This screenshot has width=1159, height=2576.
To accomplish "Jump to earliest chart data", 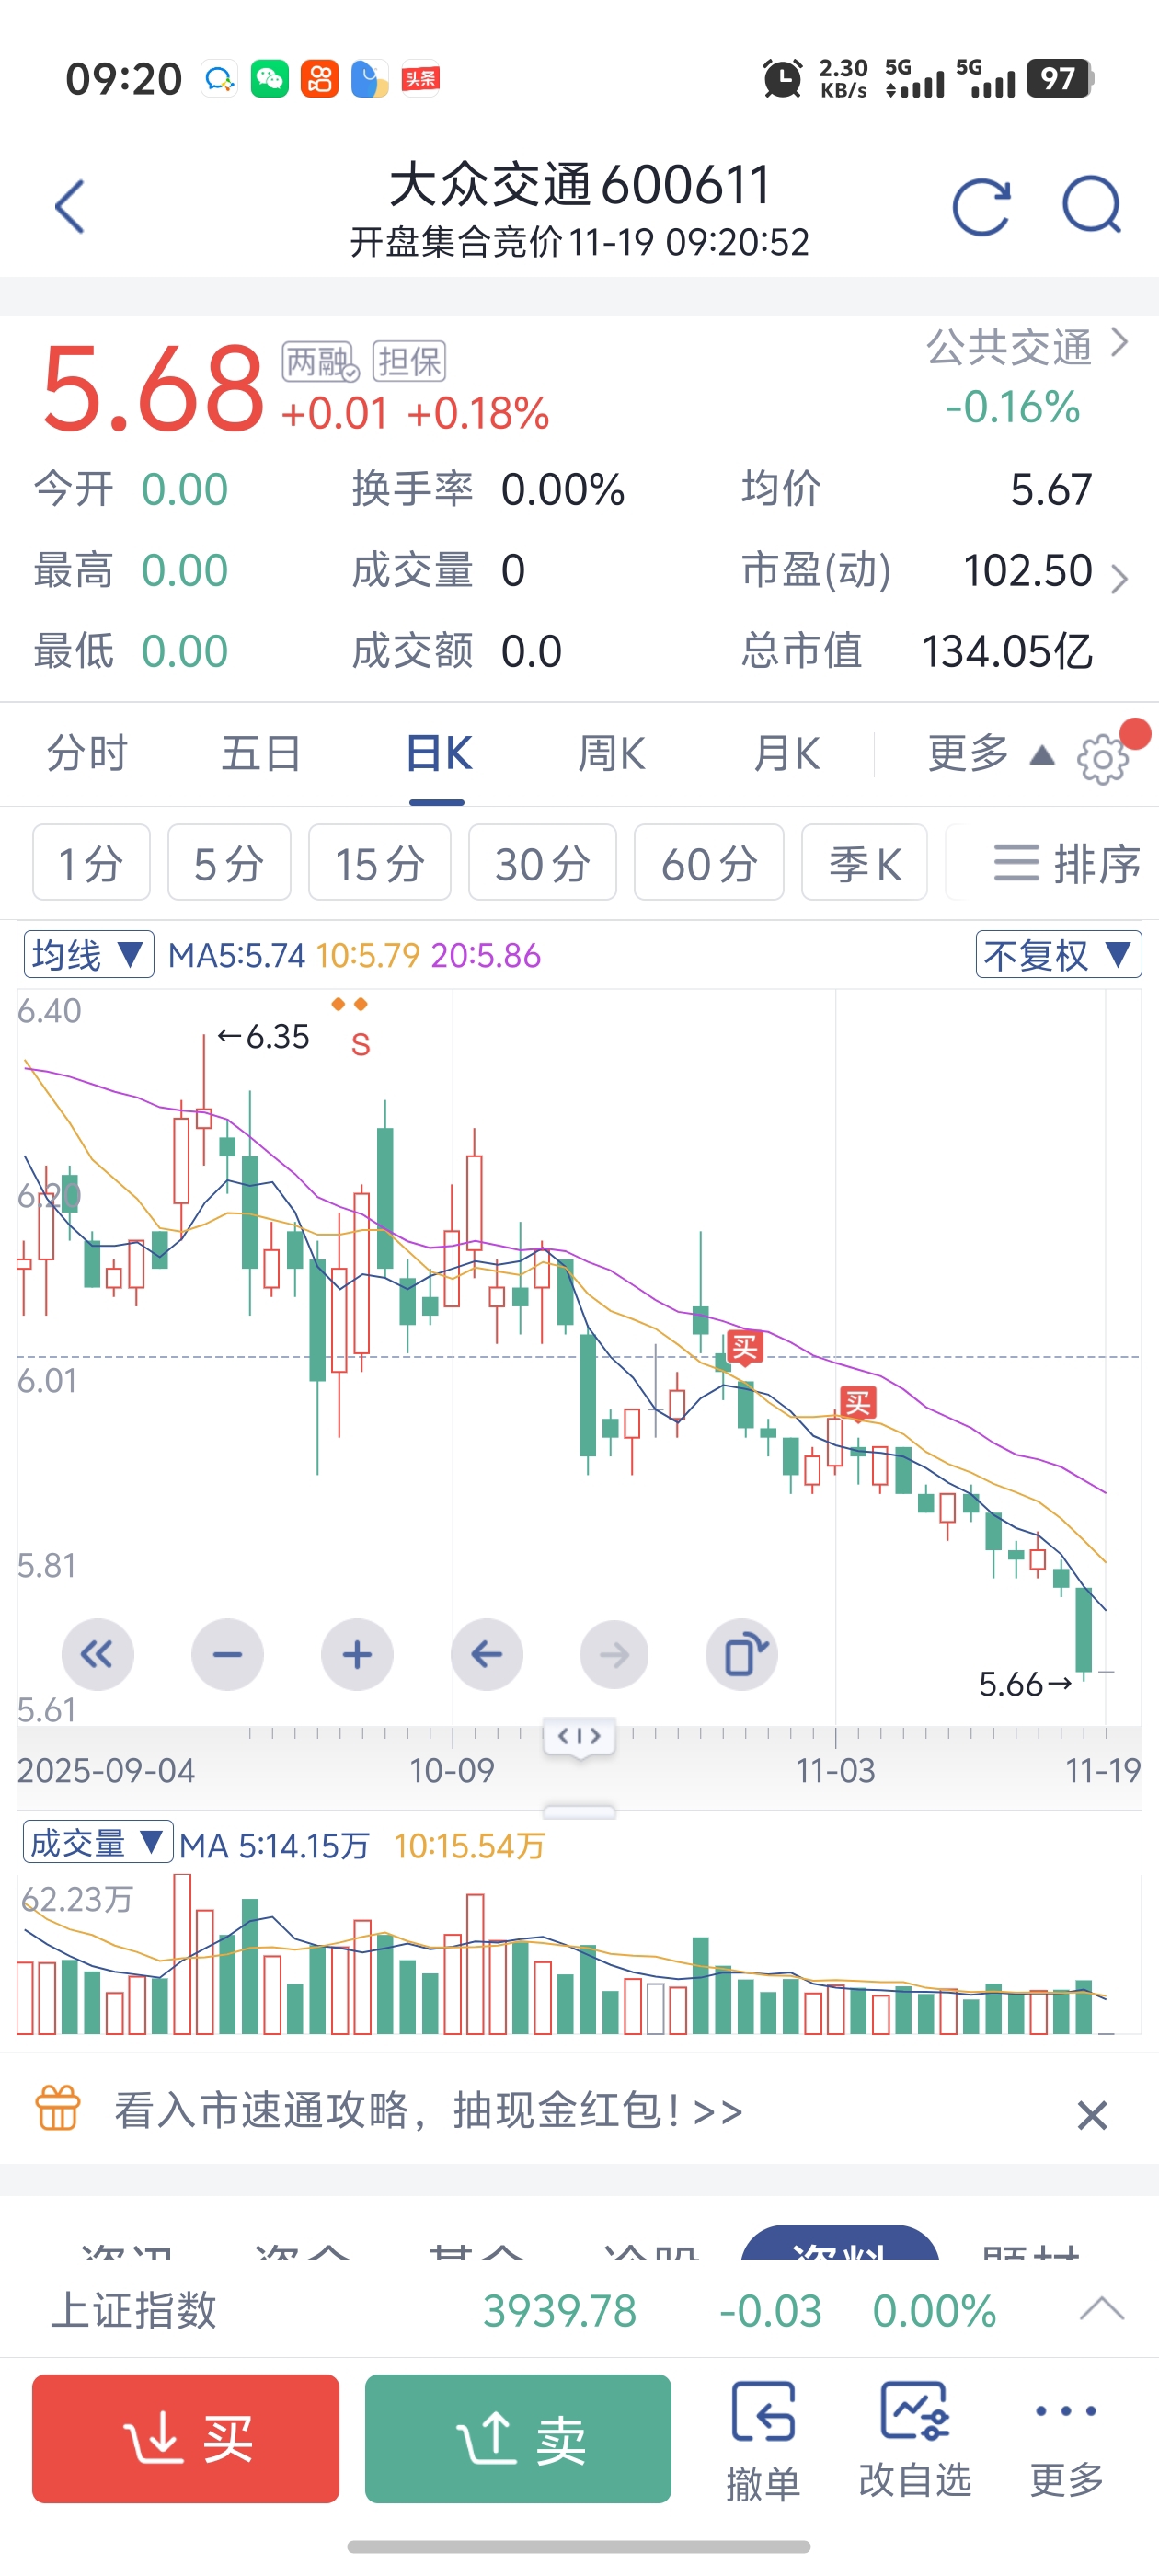I will (97, 1655).
